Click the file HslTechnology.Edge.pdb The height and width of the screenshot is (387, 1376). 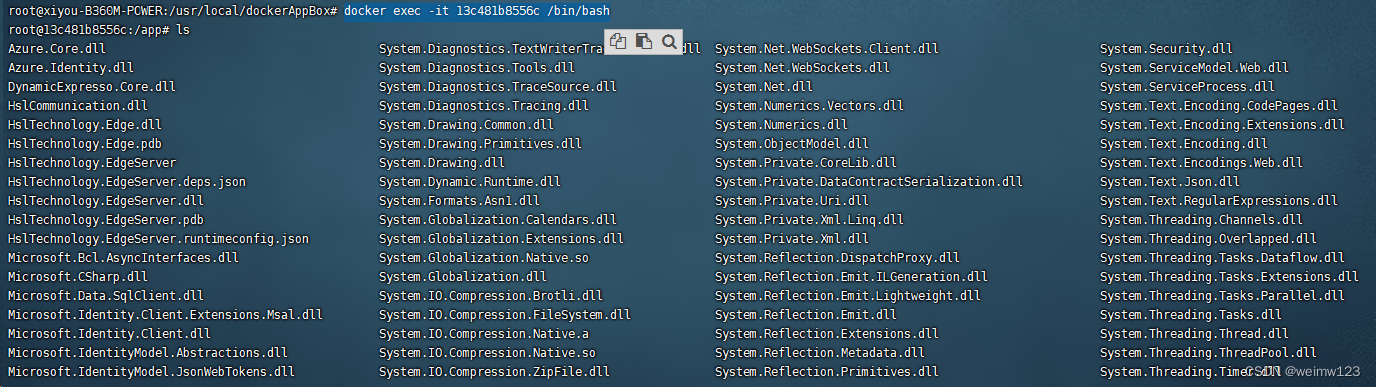85,143
